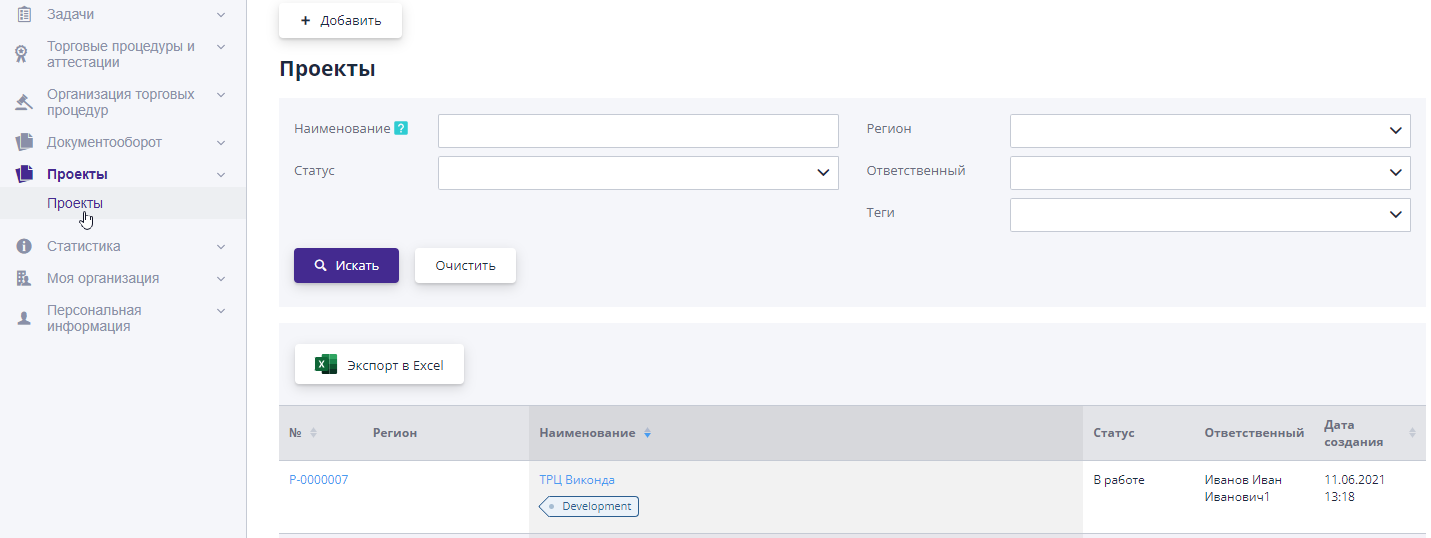Viewport: 1431px width, 538px height.
Task: Open the Статус dropdown
Action: click(x=638, y=173)
